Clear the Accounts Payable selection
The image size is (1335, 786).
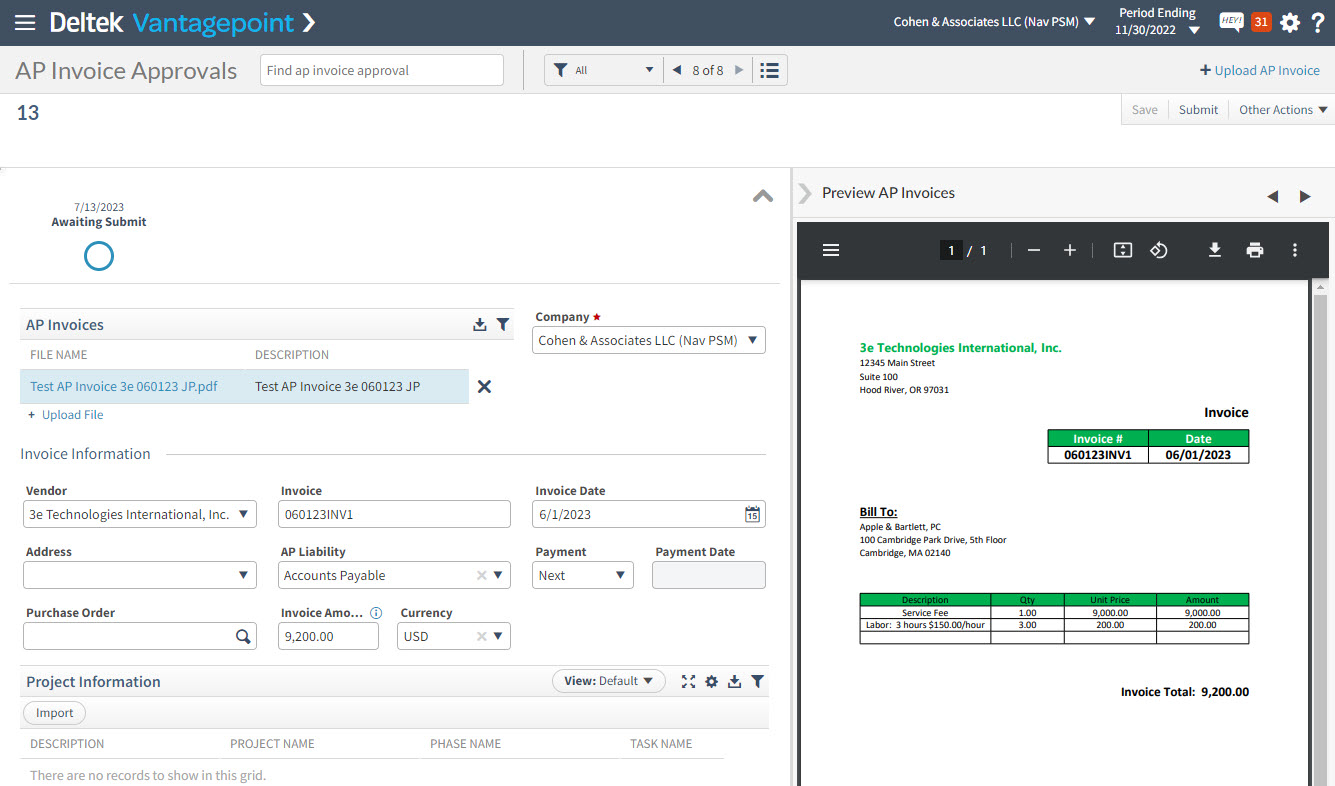(481, 575)
